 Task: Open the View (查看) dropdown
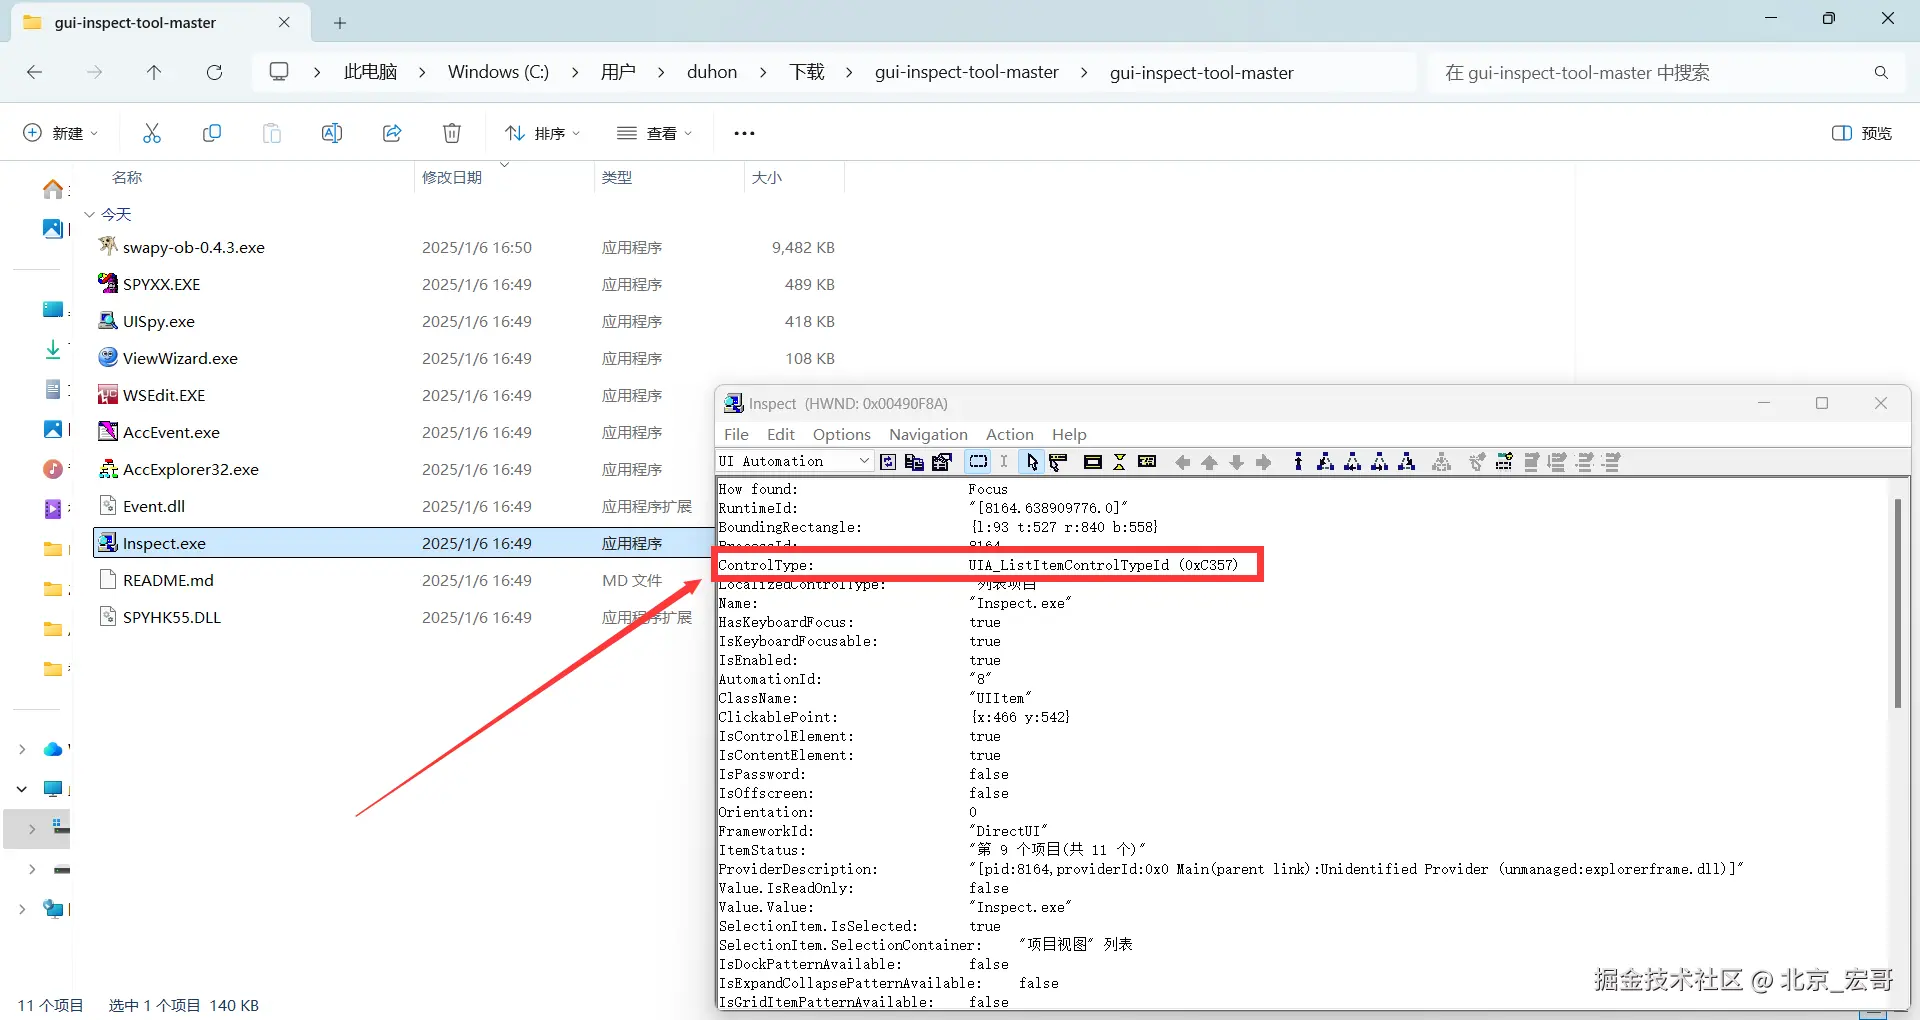pyautogui.click(x=654, y=133)
